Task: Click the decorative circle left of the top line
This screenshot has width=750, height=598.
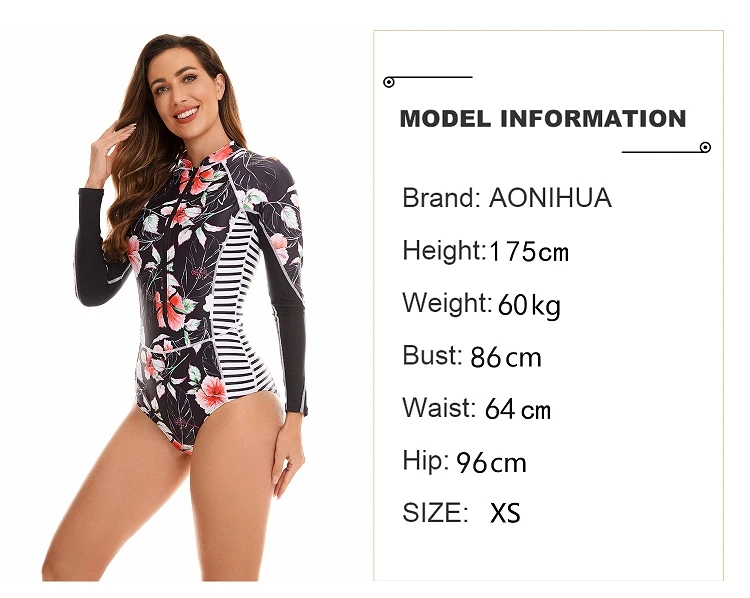Action: (x=389, y=82)
